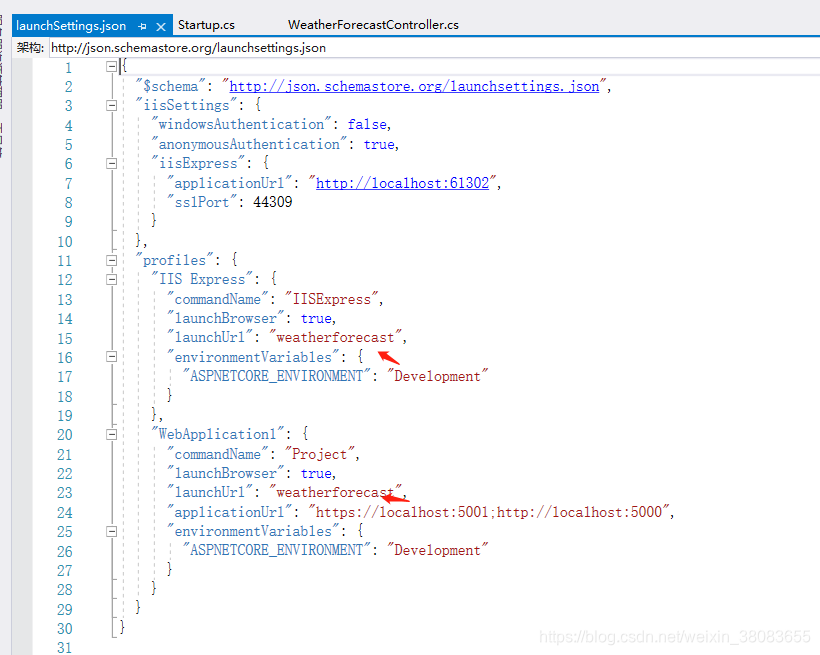Screen dimensions: 820x655
Task: Click the "Project" commandName value
Action: coord(320,454)
